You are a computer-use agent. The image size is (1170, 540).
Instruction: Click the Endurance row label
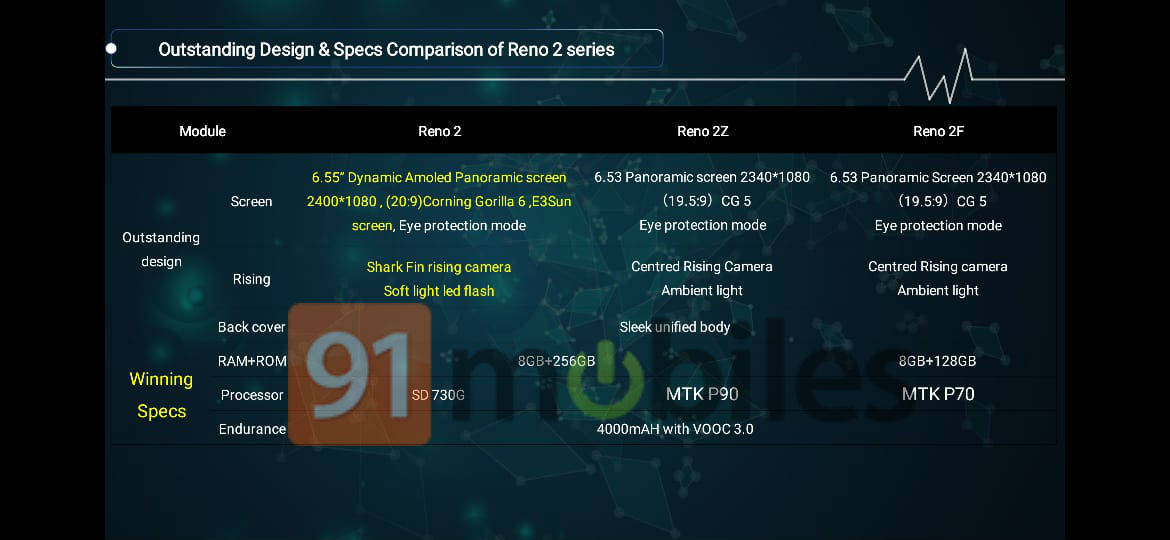coord(252,429)
